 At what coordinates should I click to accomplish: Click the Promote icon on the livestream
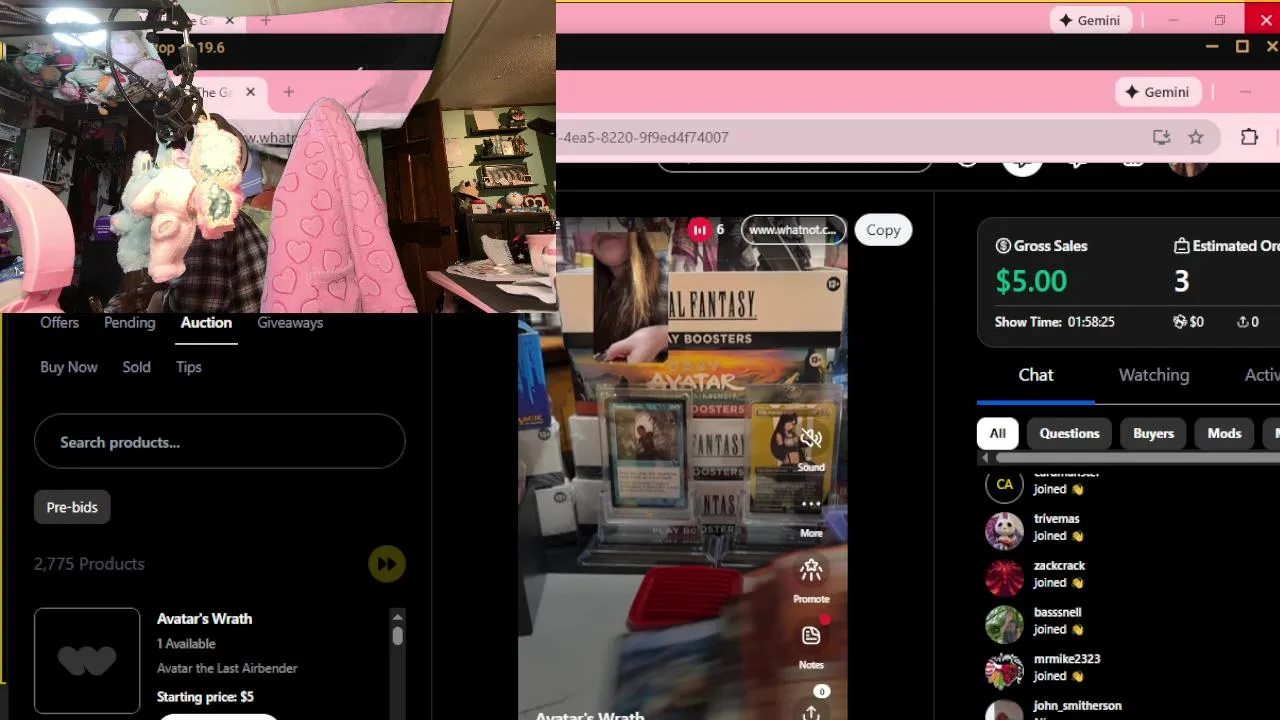click(x=811, y=570)
